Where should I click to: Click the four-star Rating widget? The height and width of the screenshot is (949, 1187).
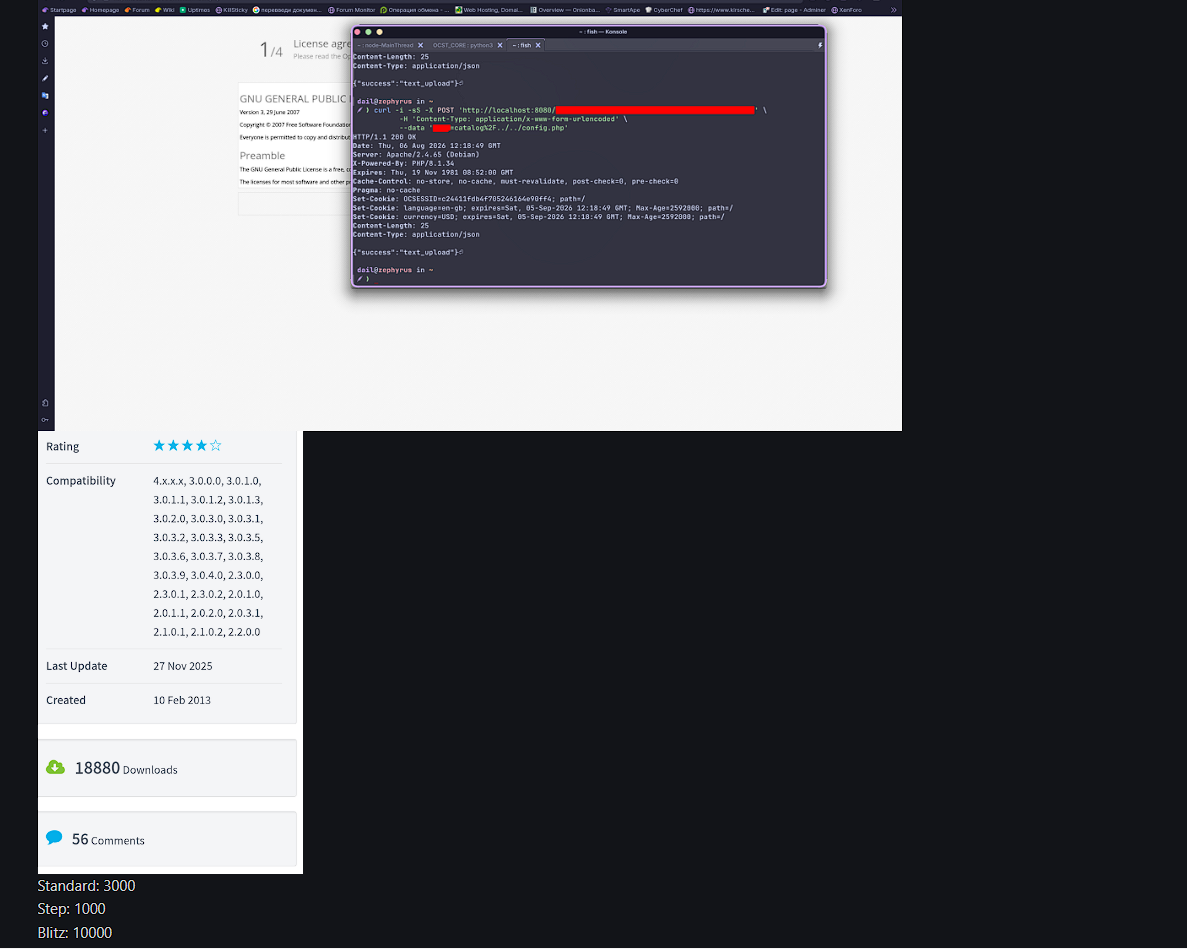tap(187, 446)
